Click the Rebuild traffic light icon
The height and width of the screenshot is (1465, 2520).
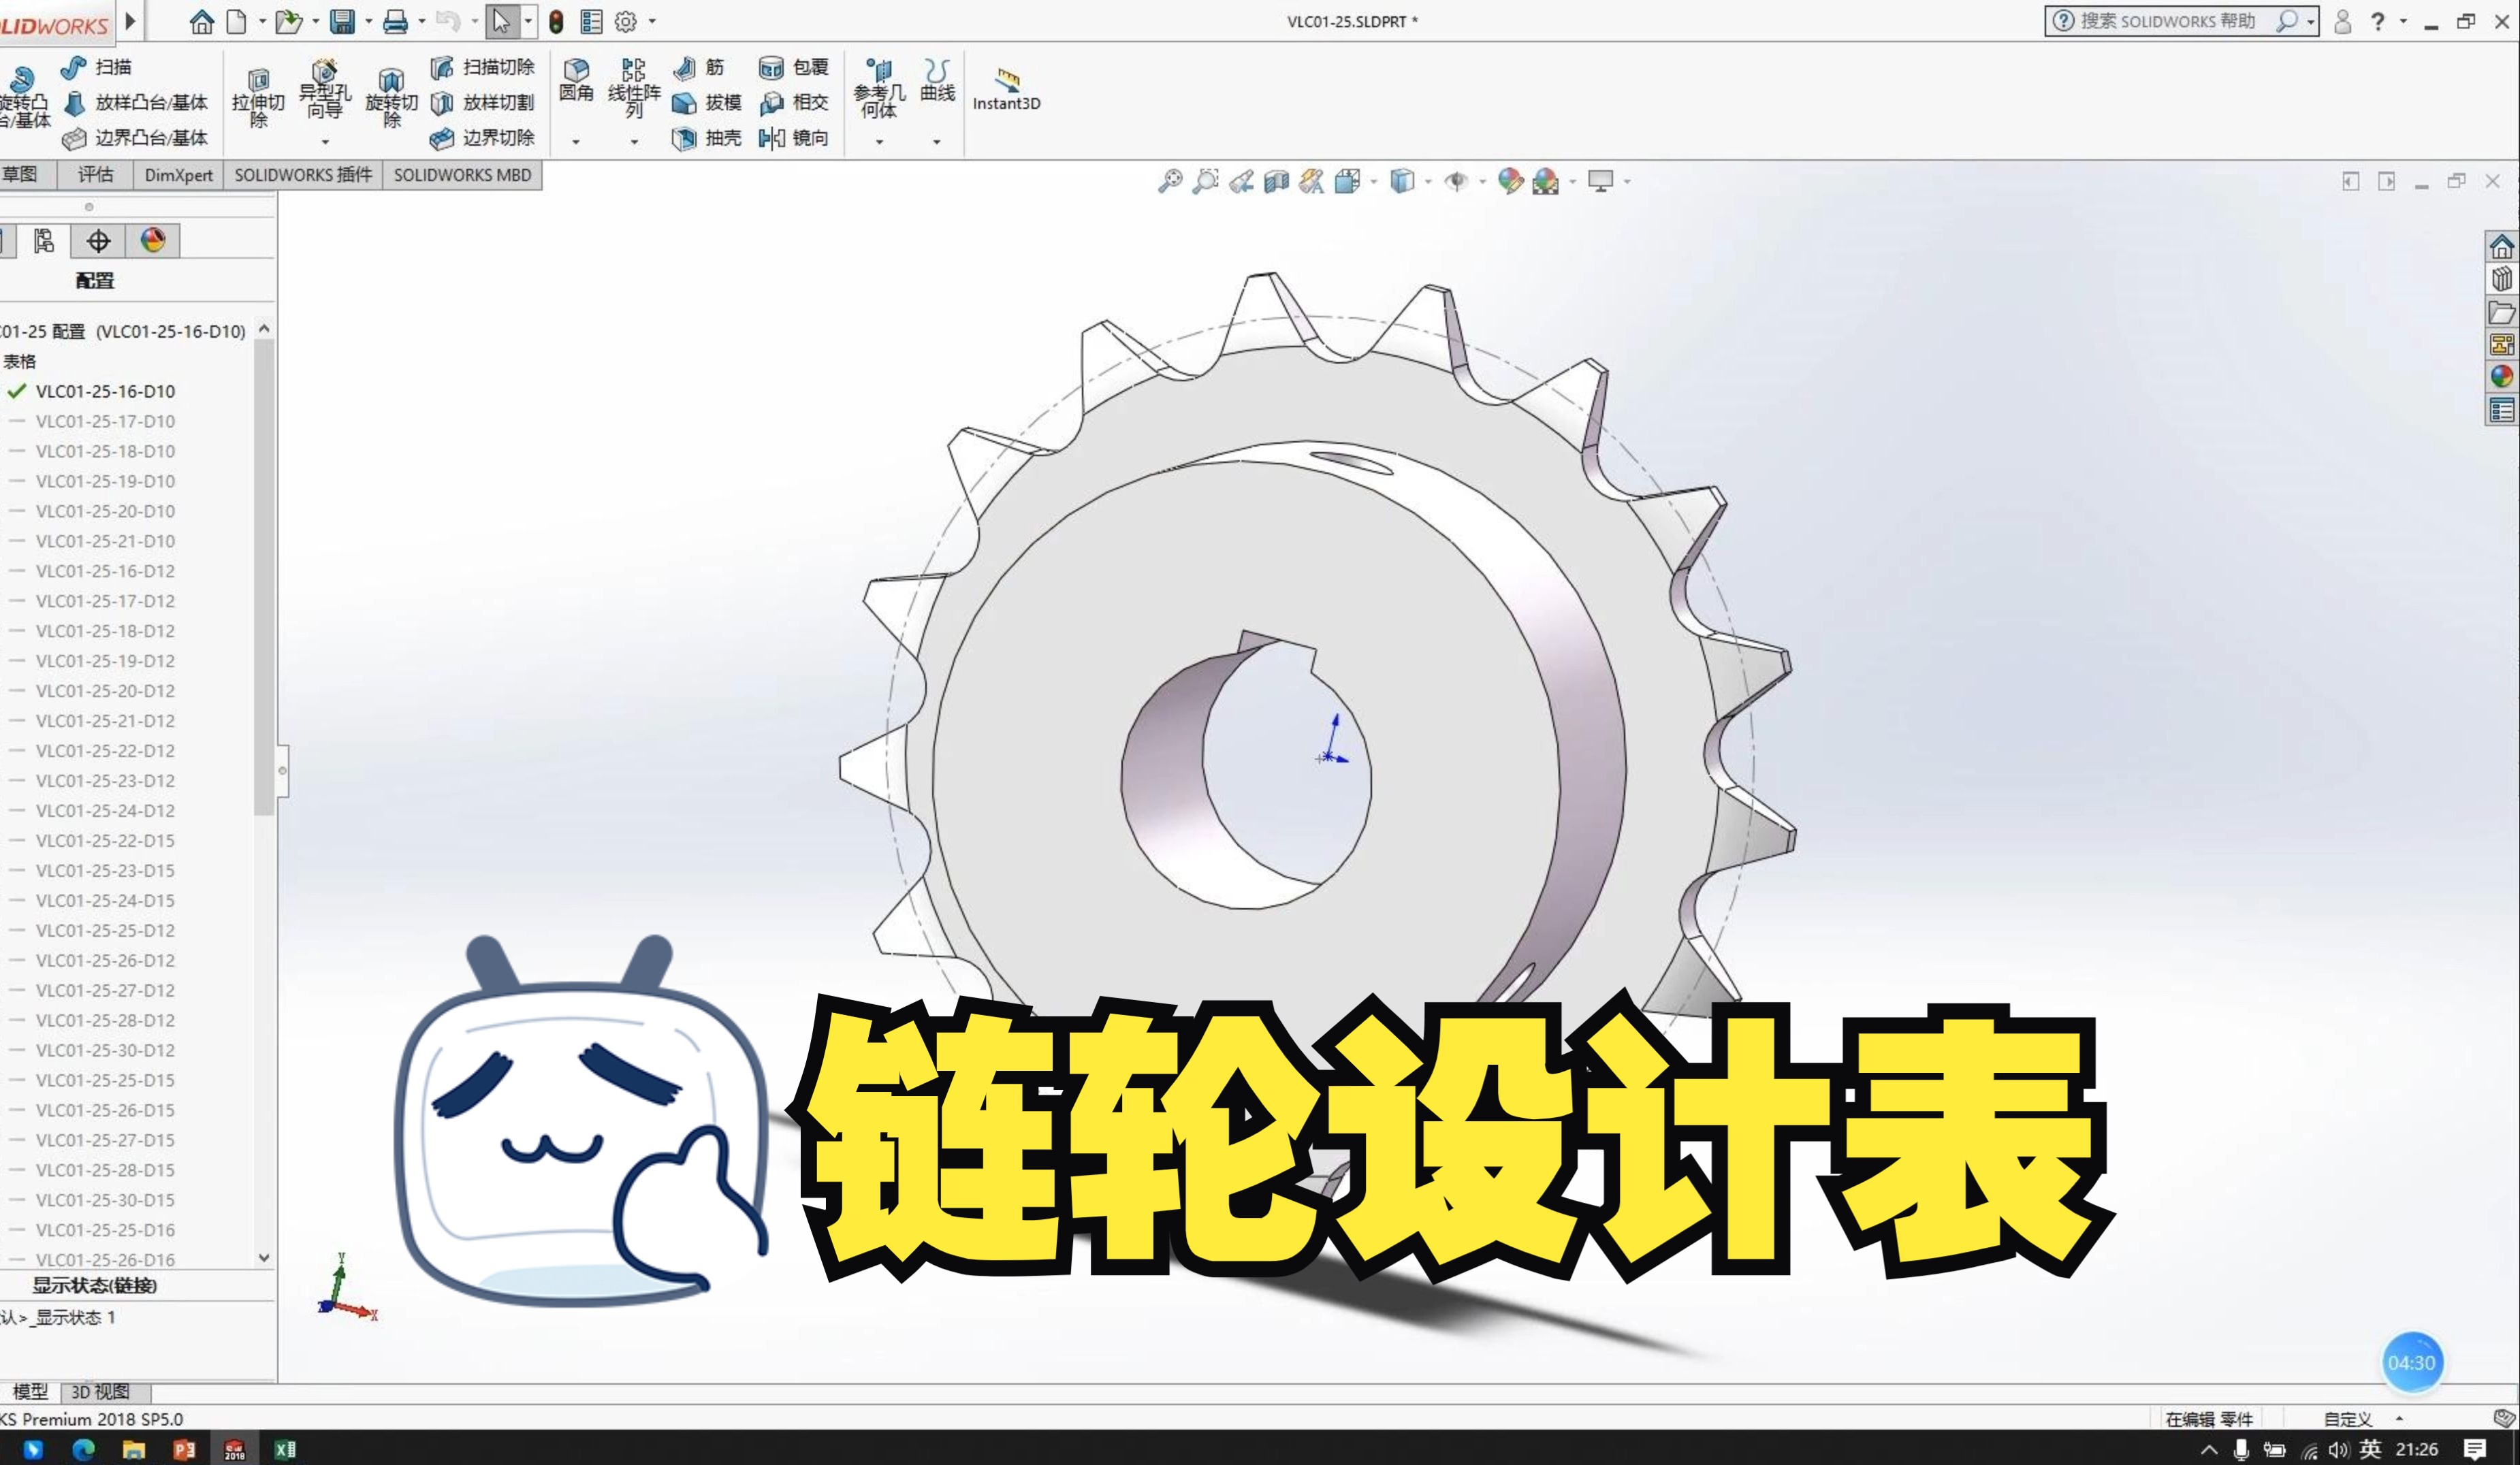click(x=556, y=21)
